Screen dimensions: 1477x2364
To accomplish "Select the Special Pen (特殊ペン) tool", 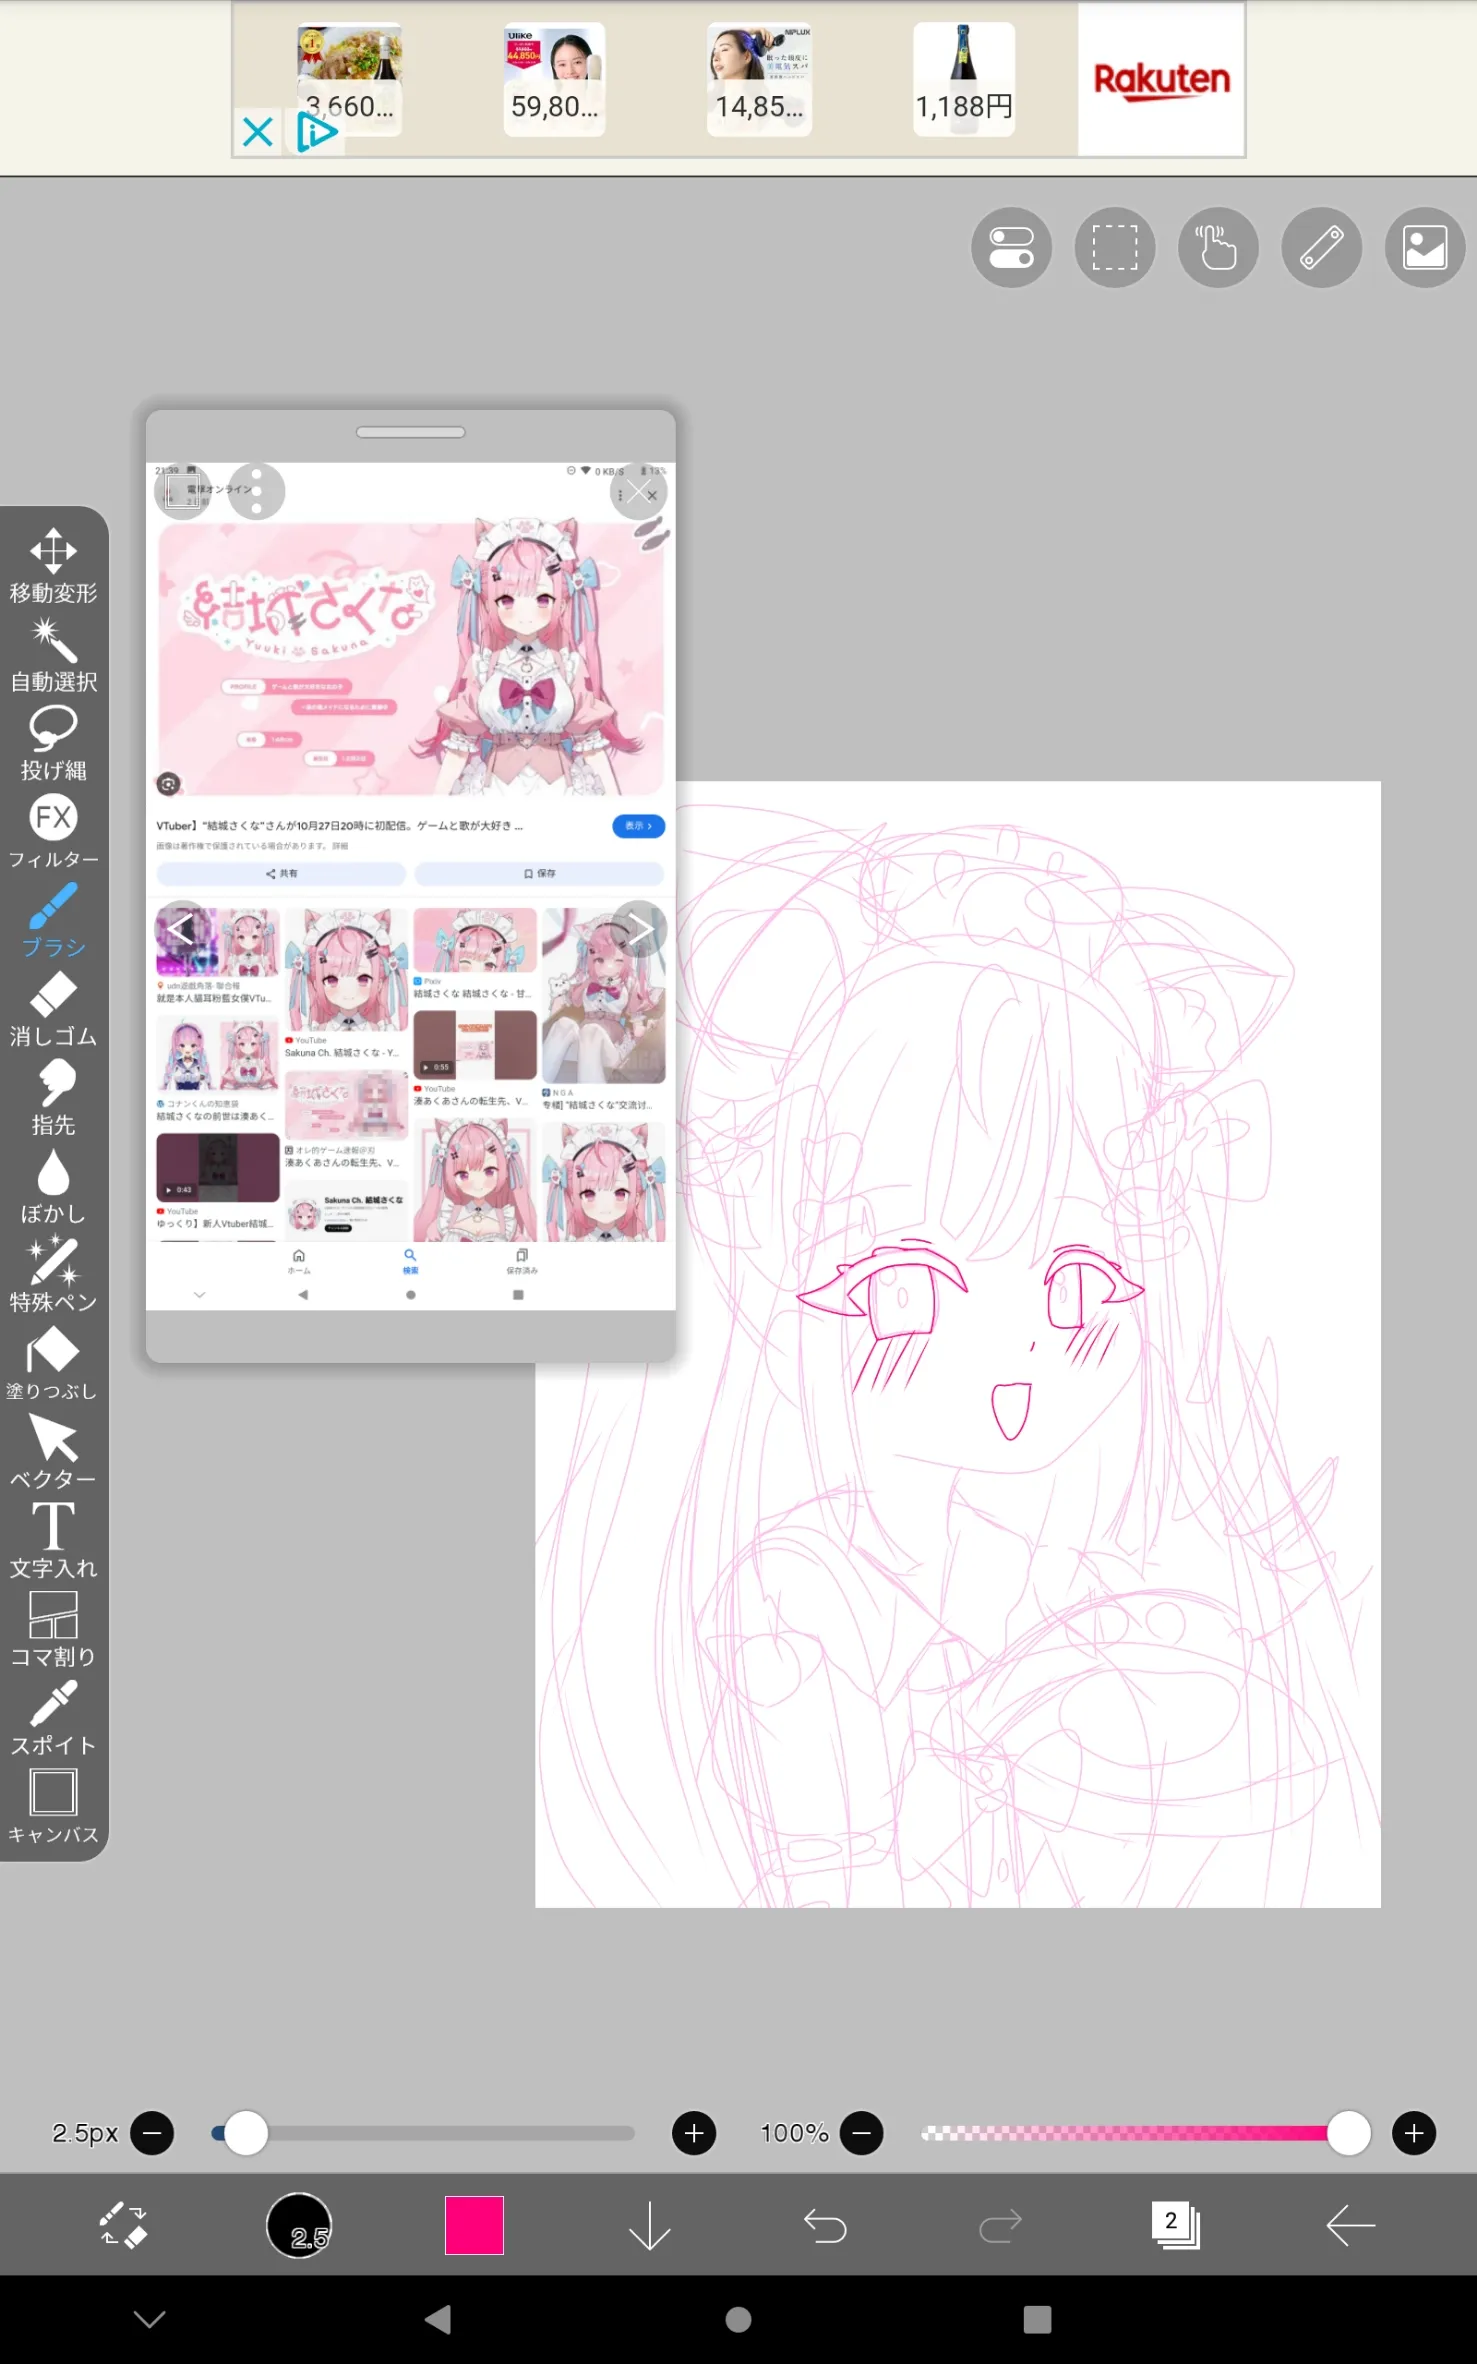I will [x=53, y=1275].
